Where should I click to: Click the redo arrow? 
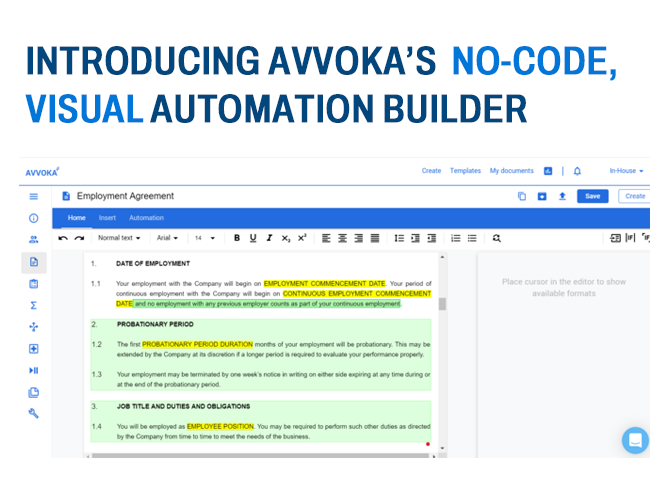(x=79, y=238)
